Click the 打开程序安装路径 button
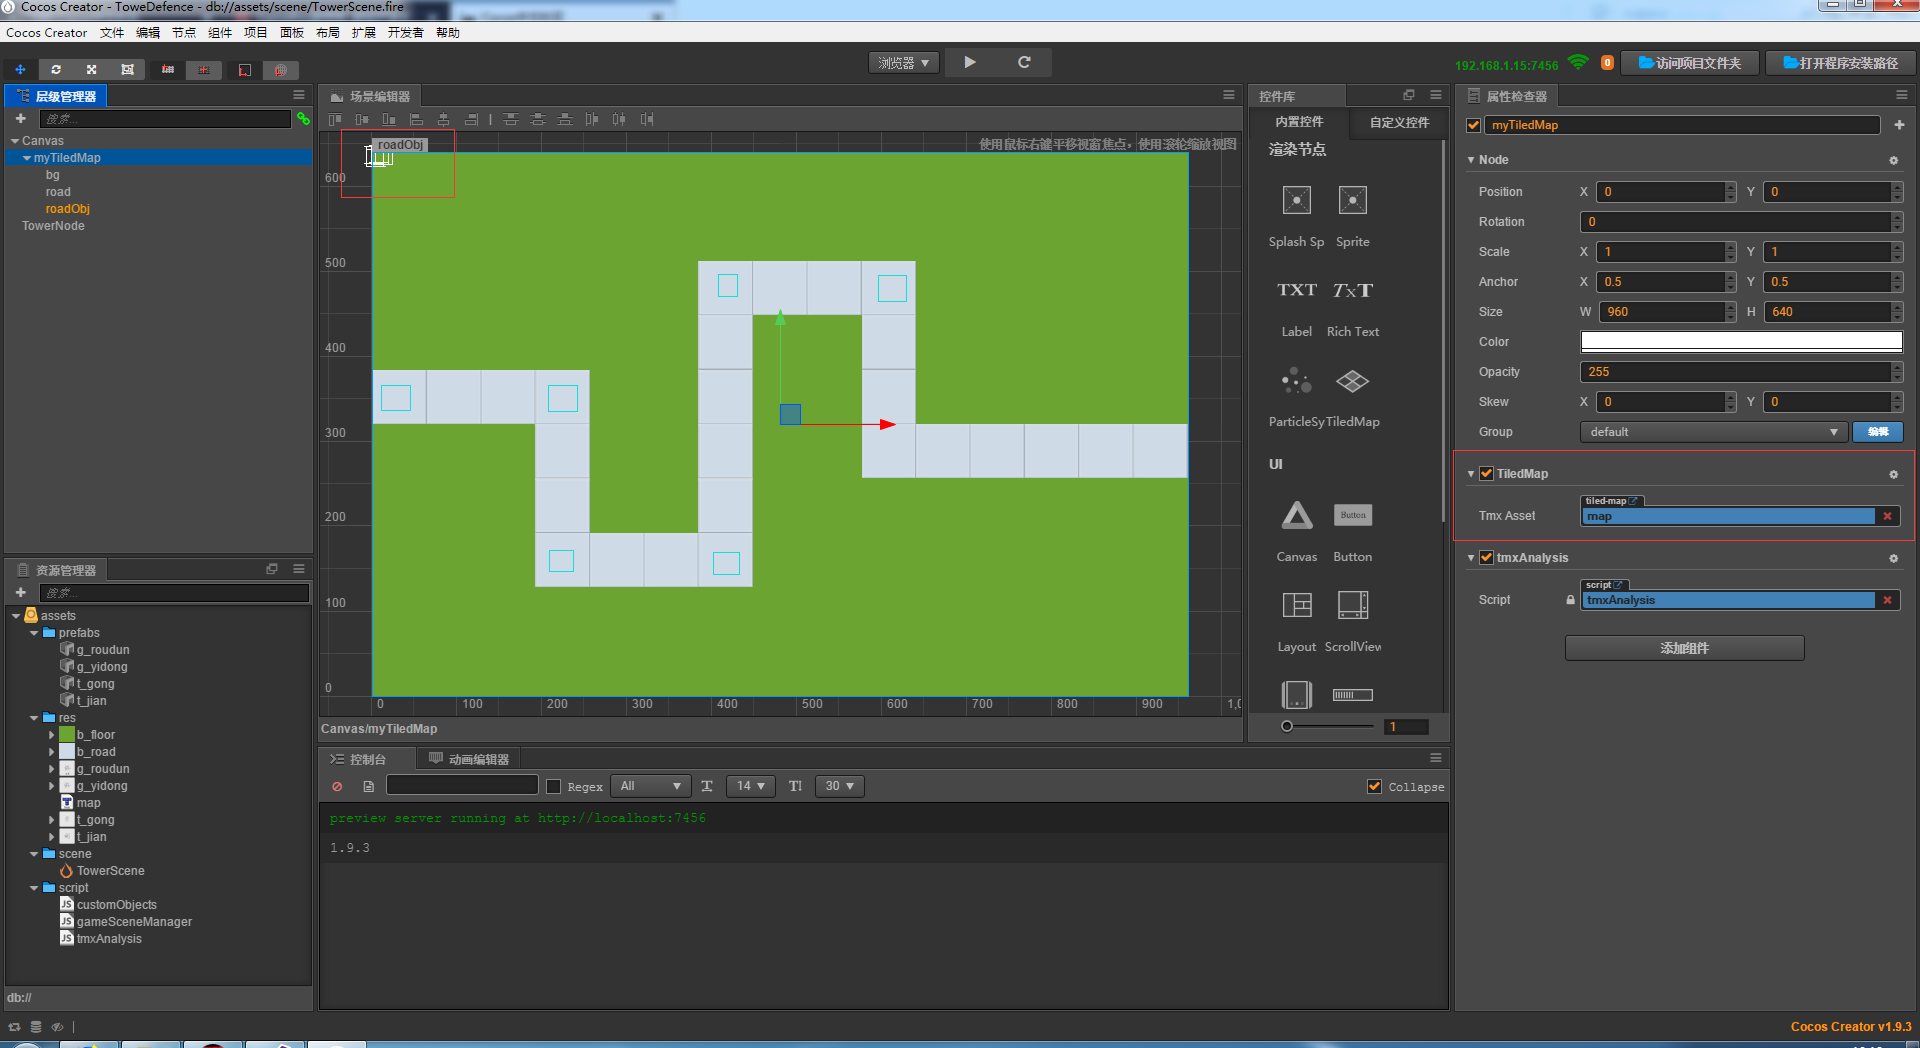 click(1840, 63)
